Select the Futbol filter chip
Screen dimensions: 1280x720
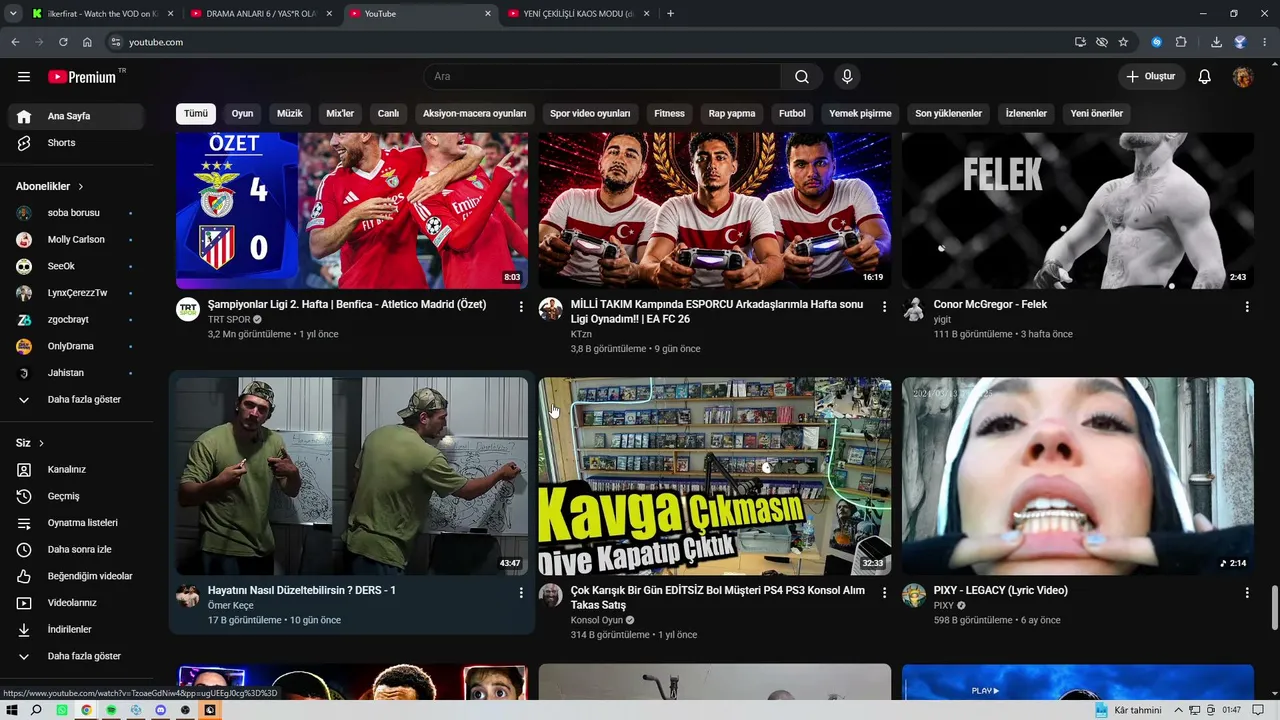[792, 113]
